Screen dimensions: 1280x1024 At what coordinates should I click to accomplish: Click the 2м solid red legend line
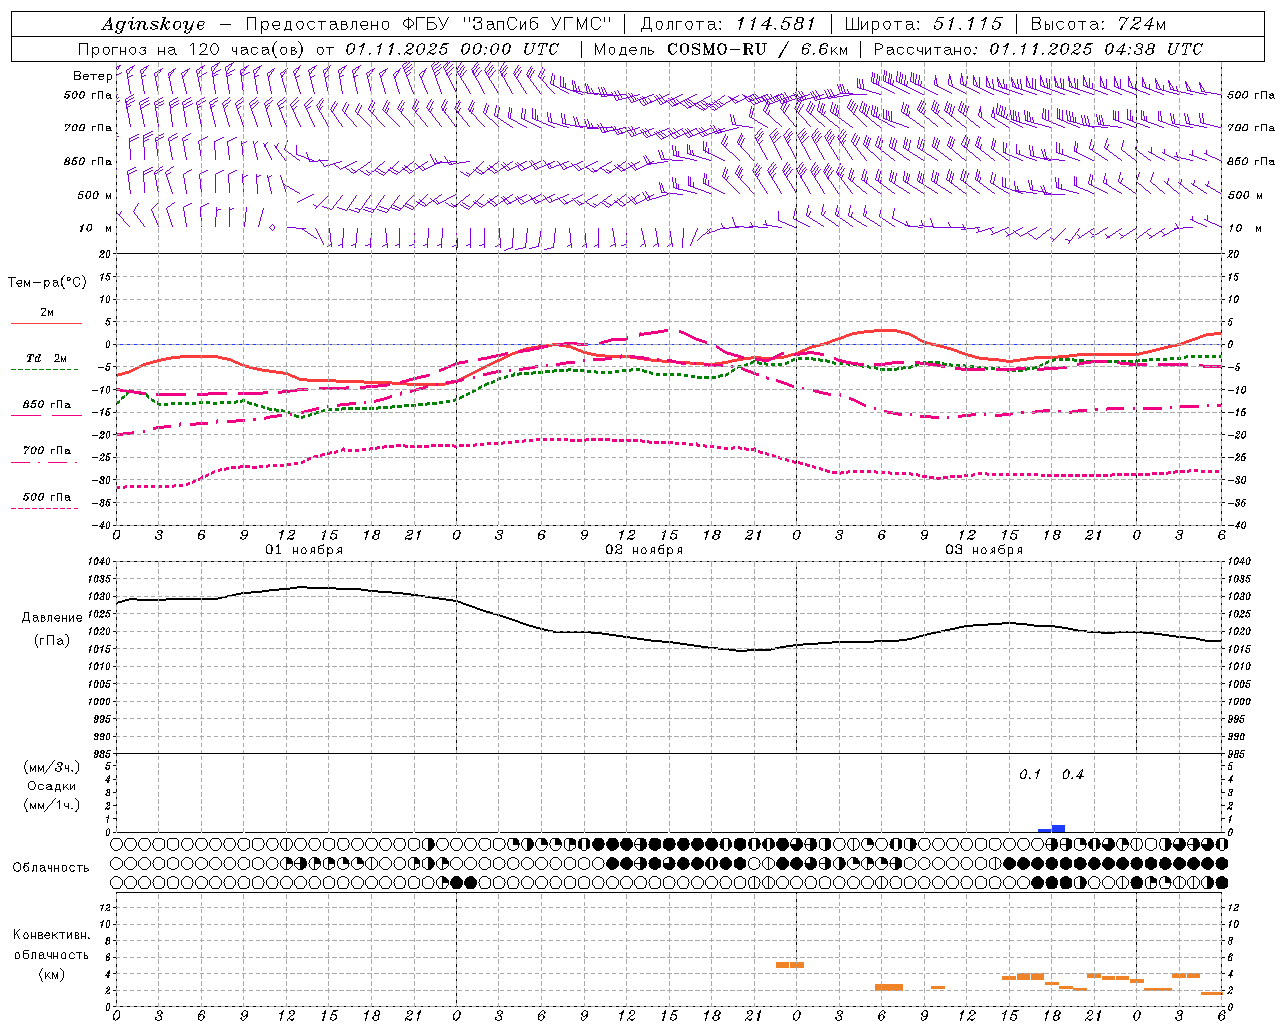(x=46, y=323)
